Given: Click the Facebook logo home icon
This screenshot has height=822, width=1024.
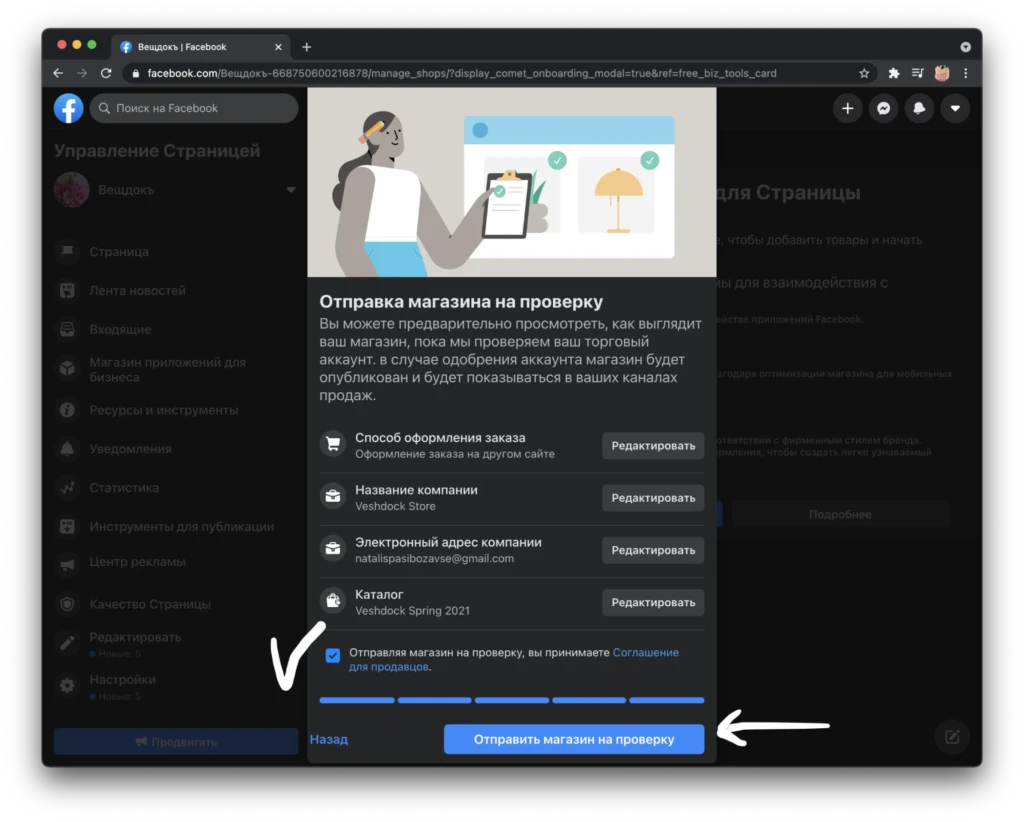Looking at the screenshot, I should coord(69,108).
